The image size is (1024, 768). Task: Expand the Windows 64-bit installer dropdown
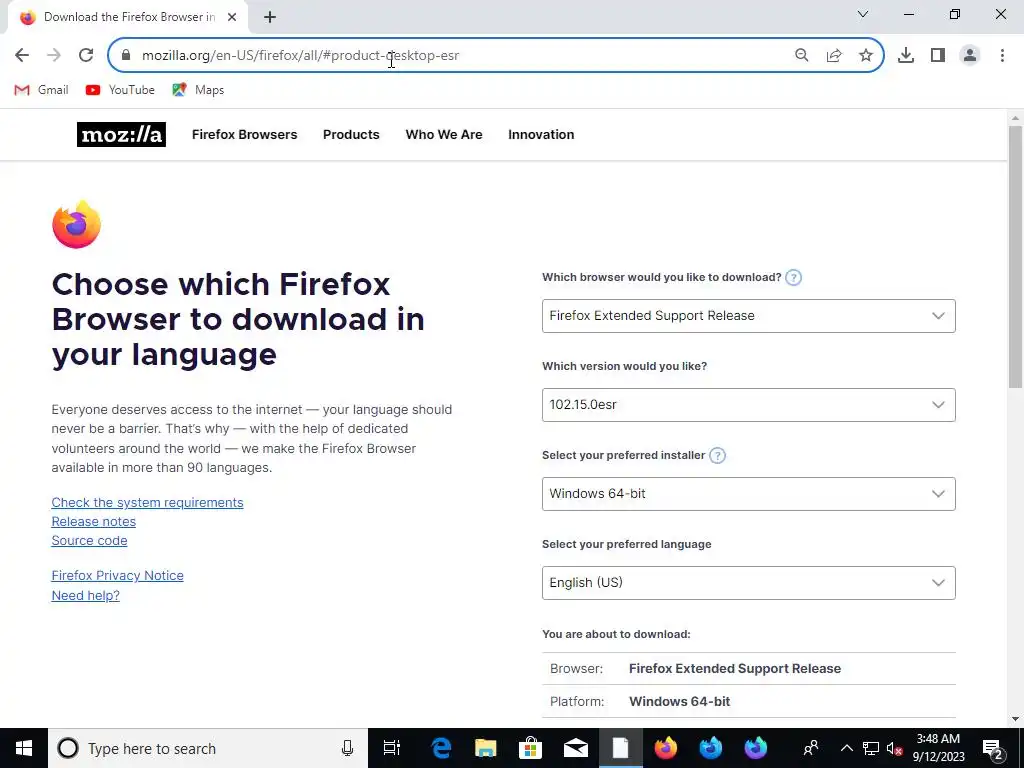click(748, 494)
